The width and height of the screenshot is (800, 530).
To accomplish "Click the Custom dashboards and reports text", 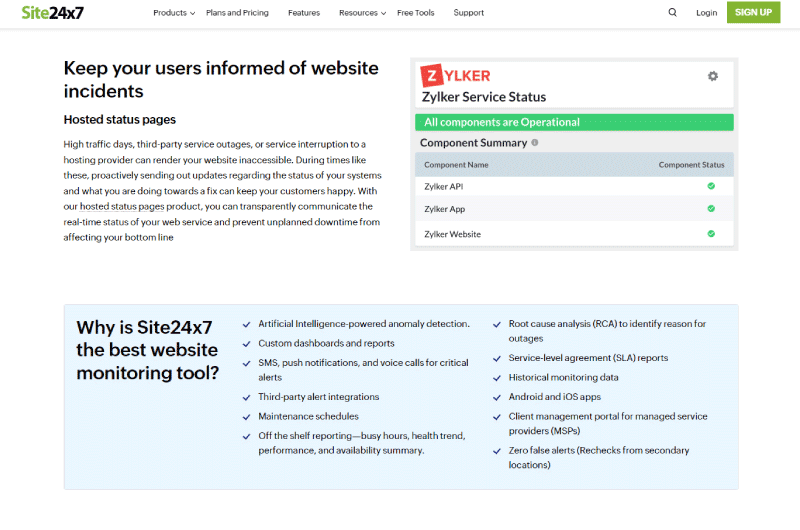I will pos(326,343).
